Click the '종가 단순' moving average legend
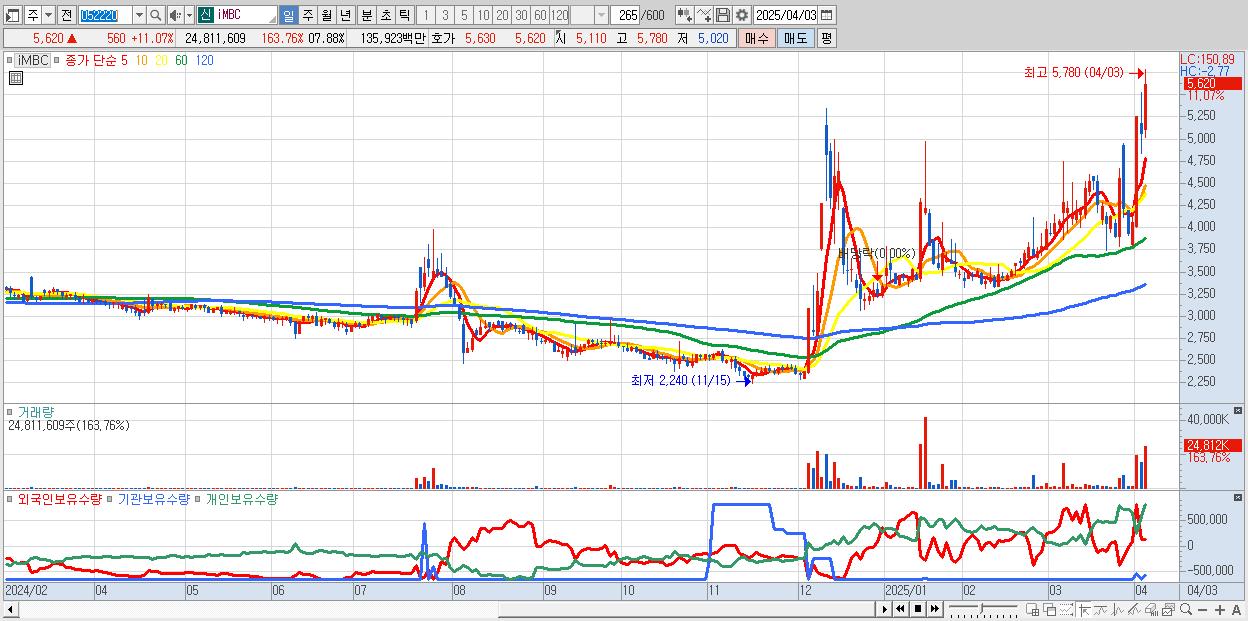Image resolution: width=1248 pixels, height=621 pixels. [89, 60]
